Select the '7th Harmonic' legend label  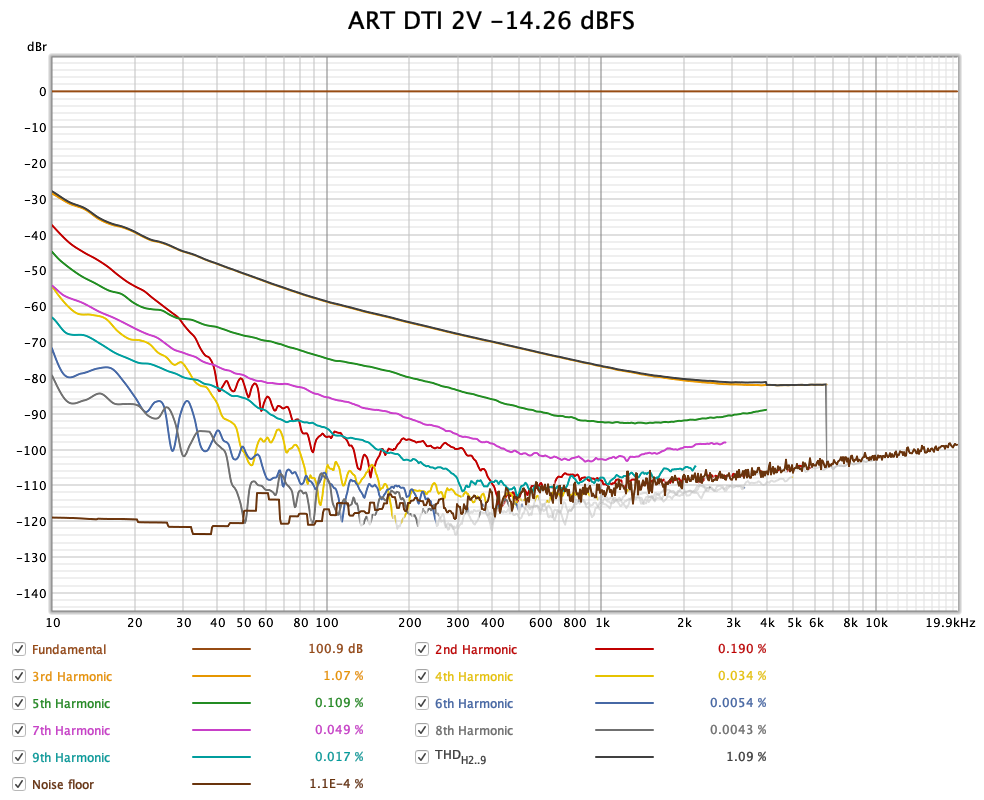pos(71,730)
